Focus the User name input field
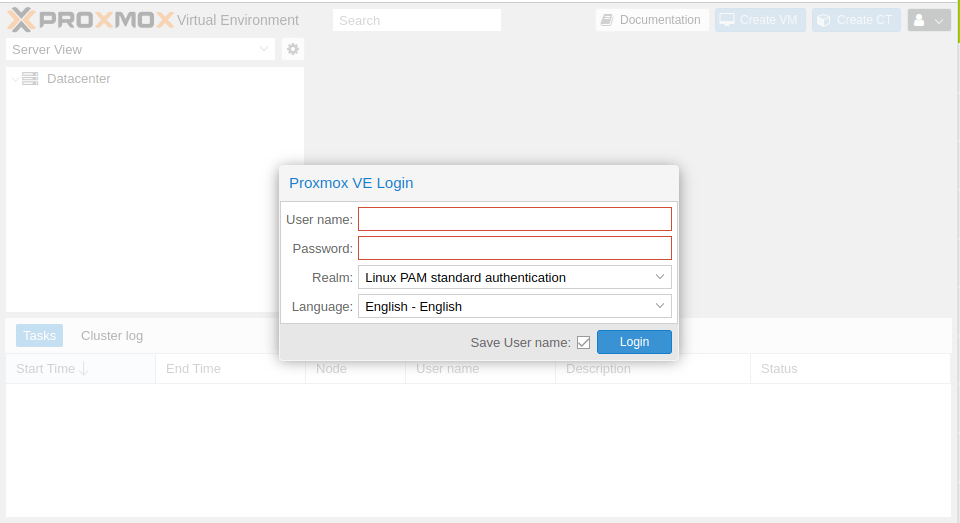This screenshot has width=960, height=523. [x=515, y=219]
